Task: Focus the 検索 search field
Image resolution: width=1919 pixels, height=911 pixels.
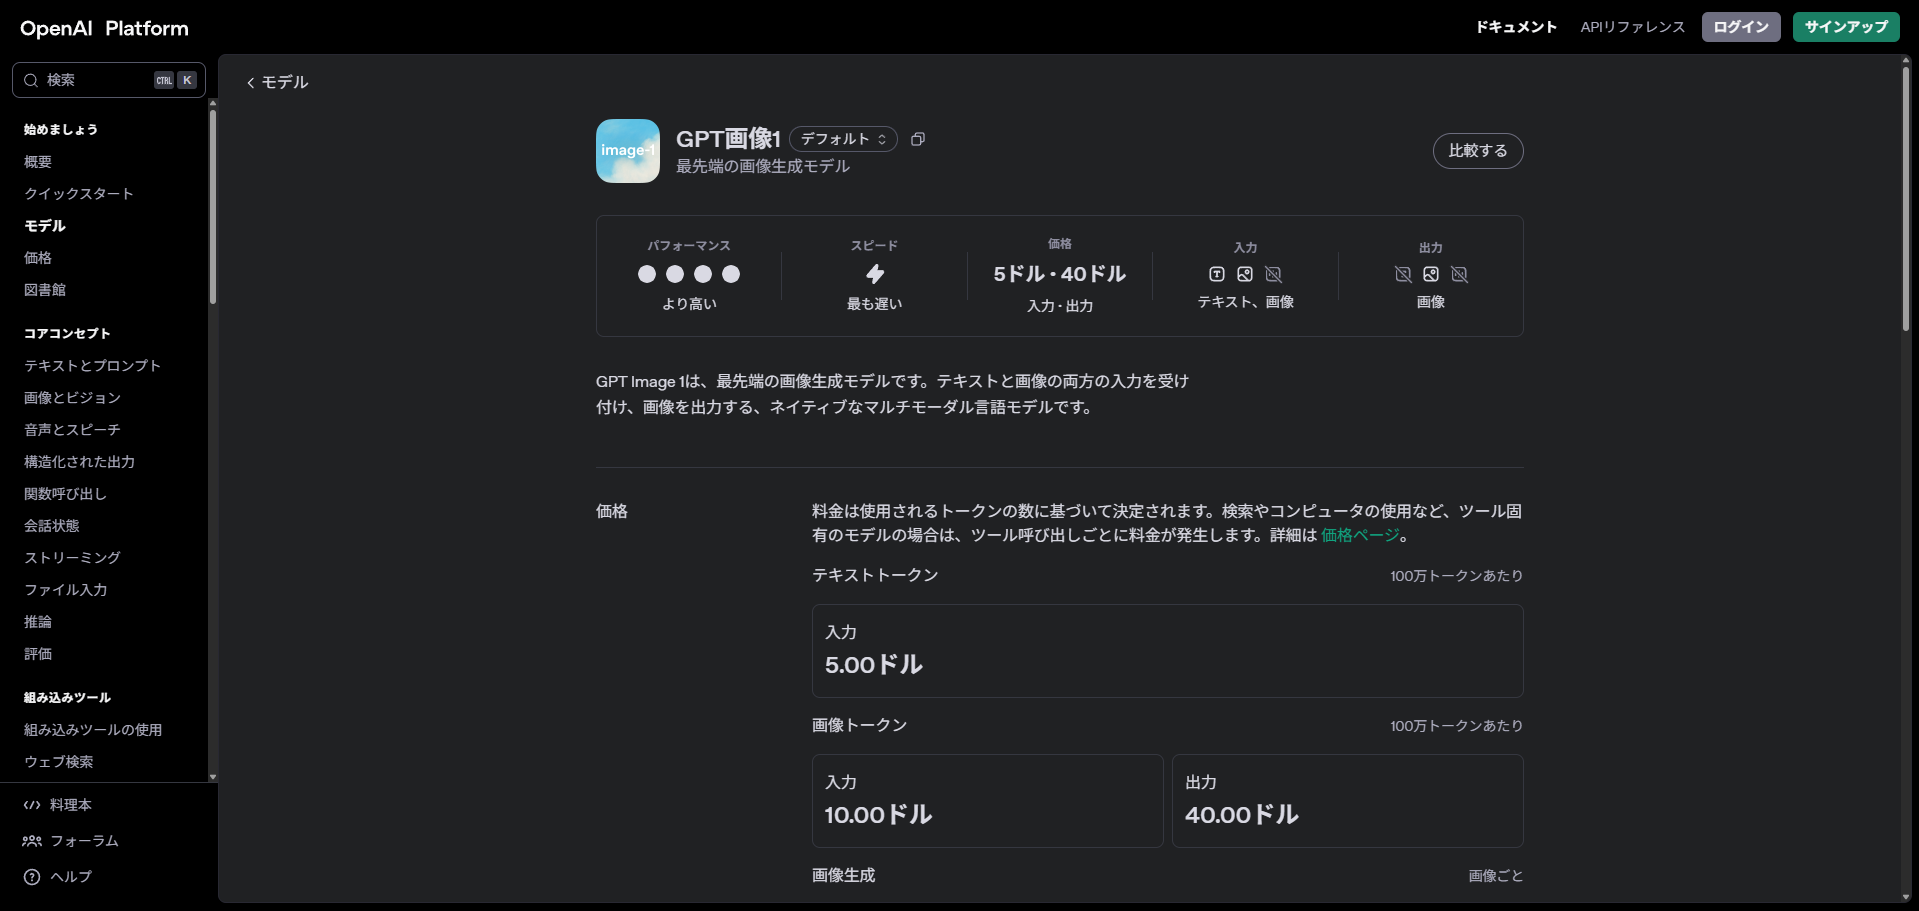Action: click(109, 80)
